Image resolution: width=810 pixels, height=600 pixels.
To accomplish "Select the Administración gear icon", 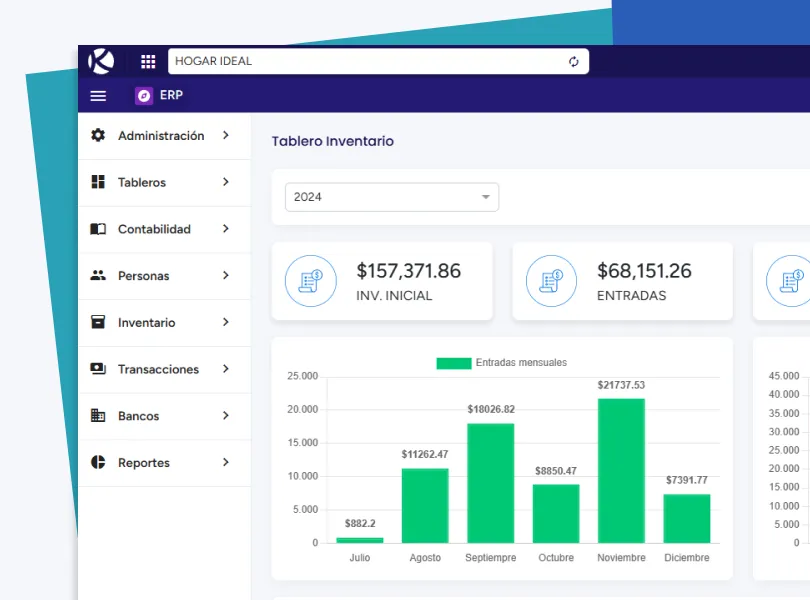I will [97, 135].
